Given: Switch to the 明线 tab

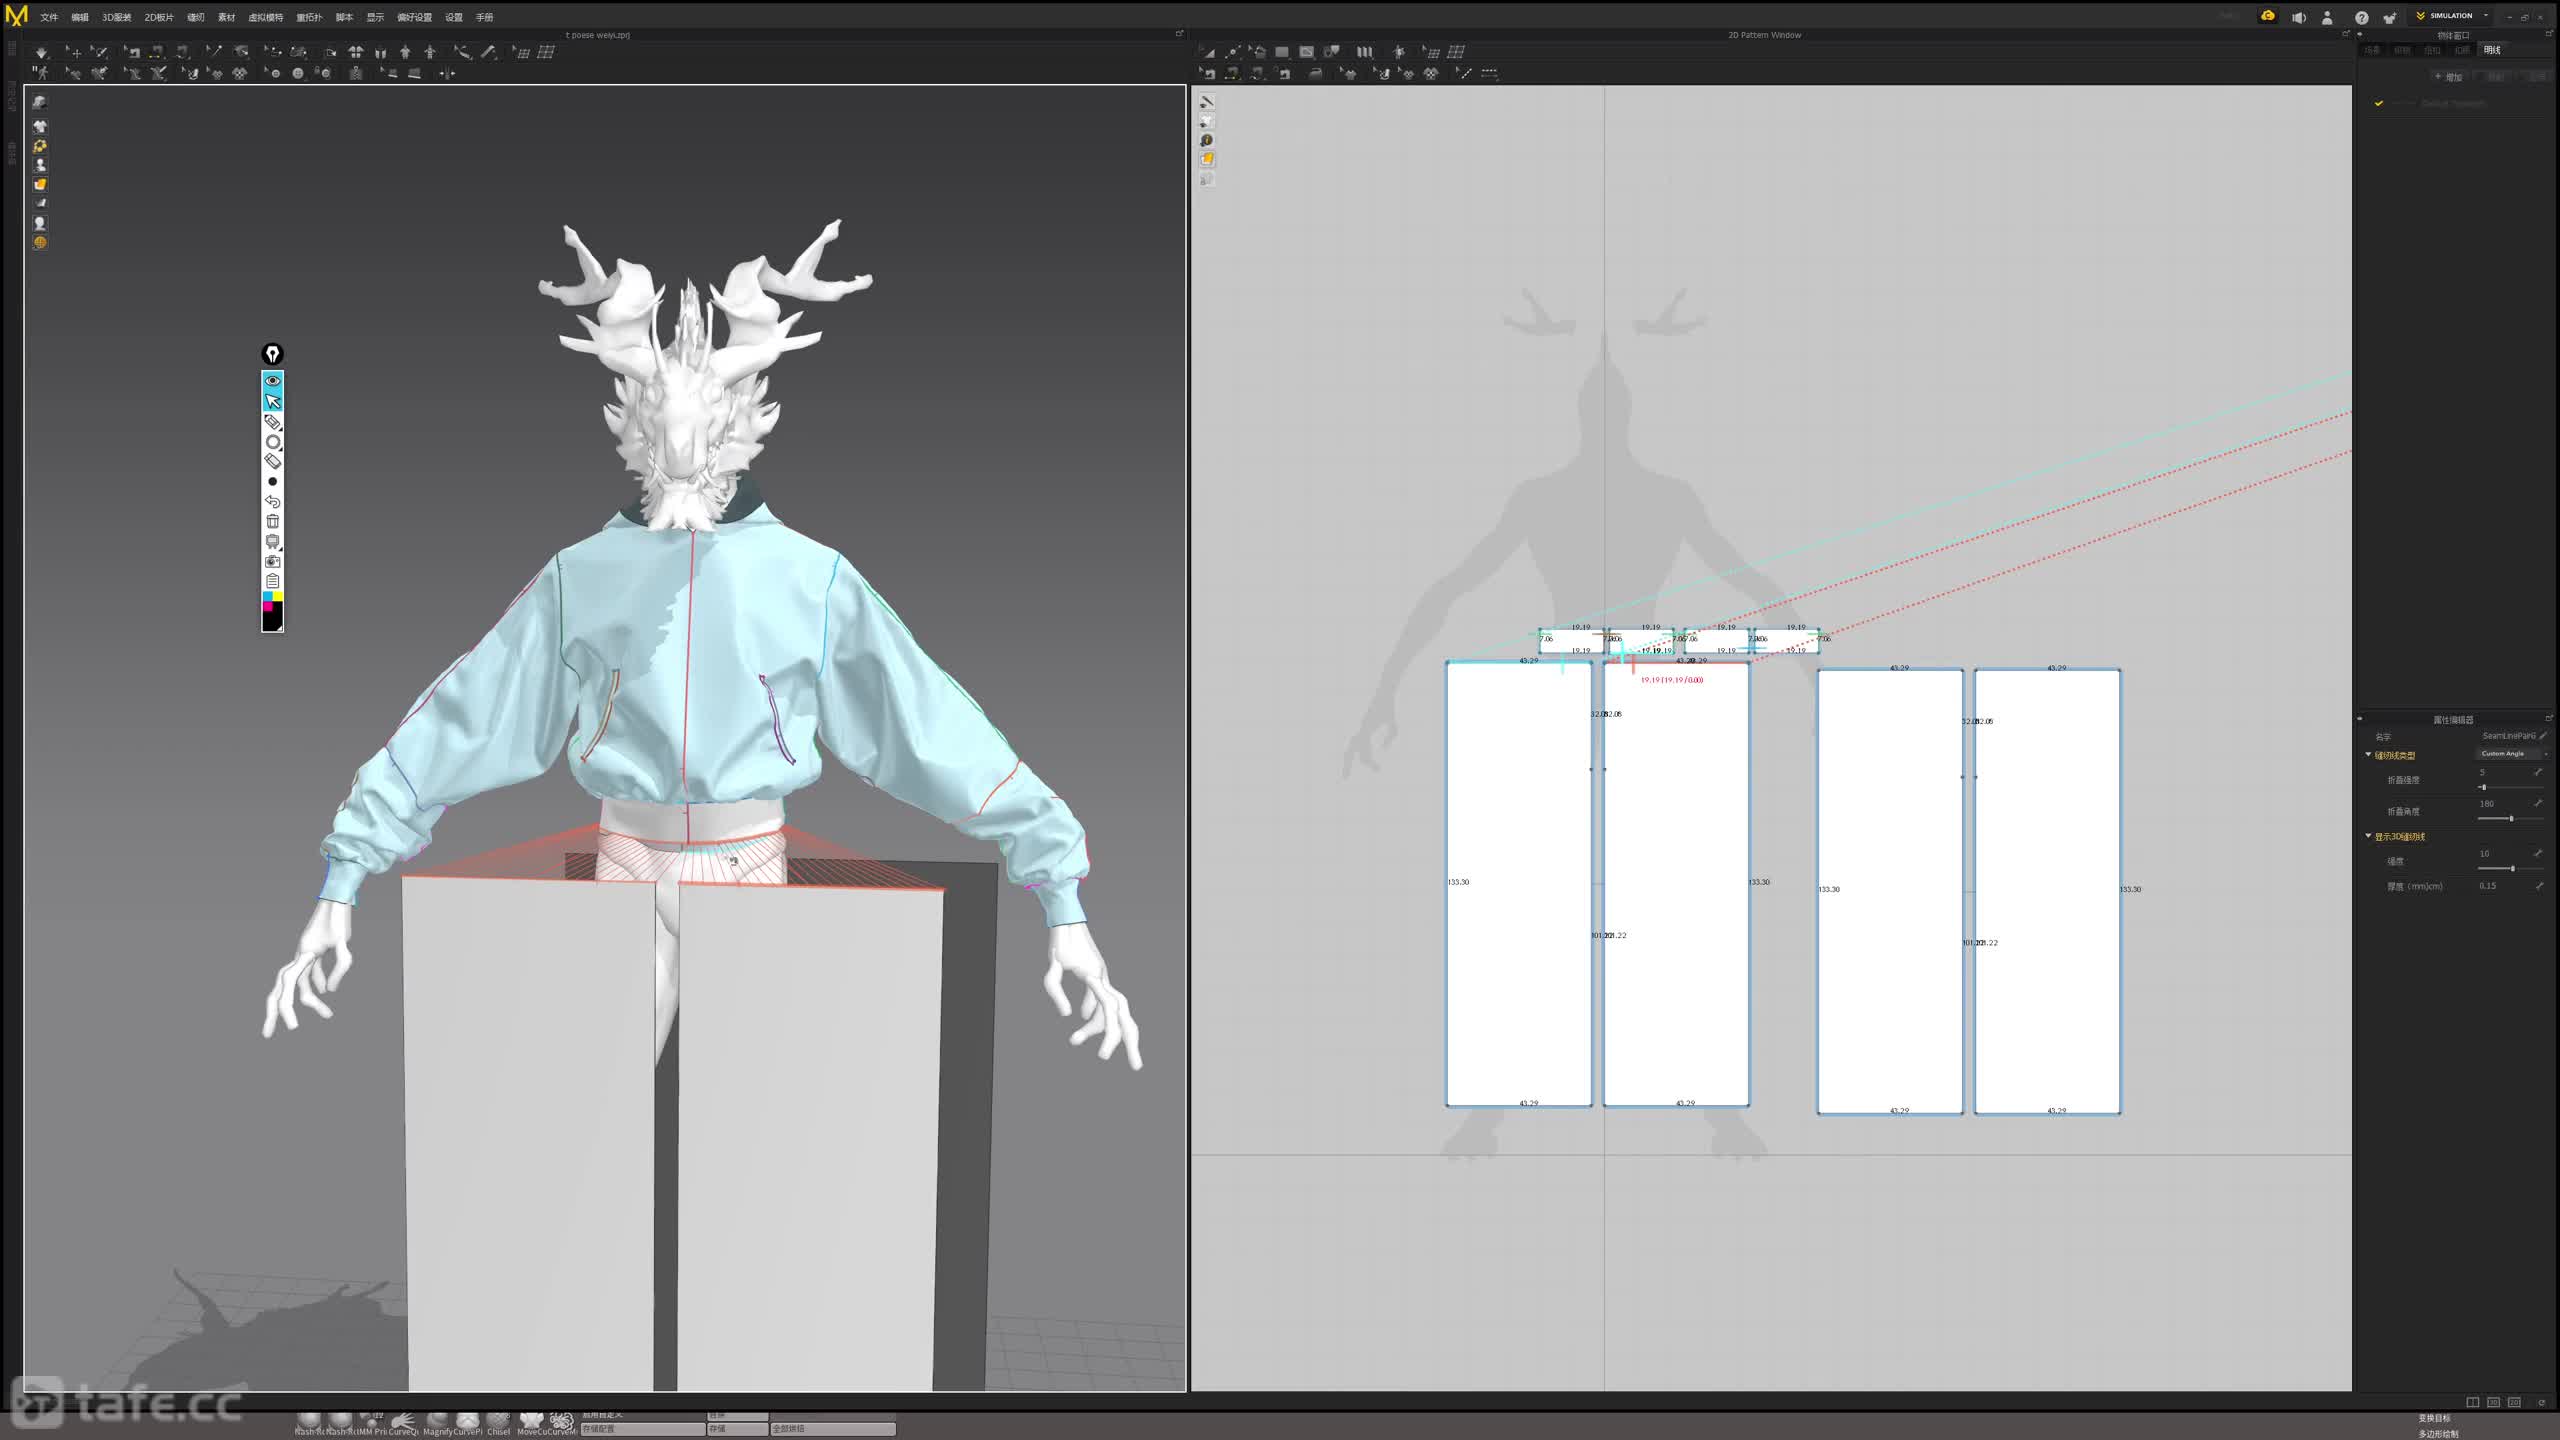Looking at the screenshot, I should click(x=2491, y=50).
